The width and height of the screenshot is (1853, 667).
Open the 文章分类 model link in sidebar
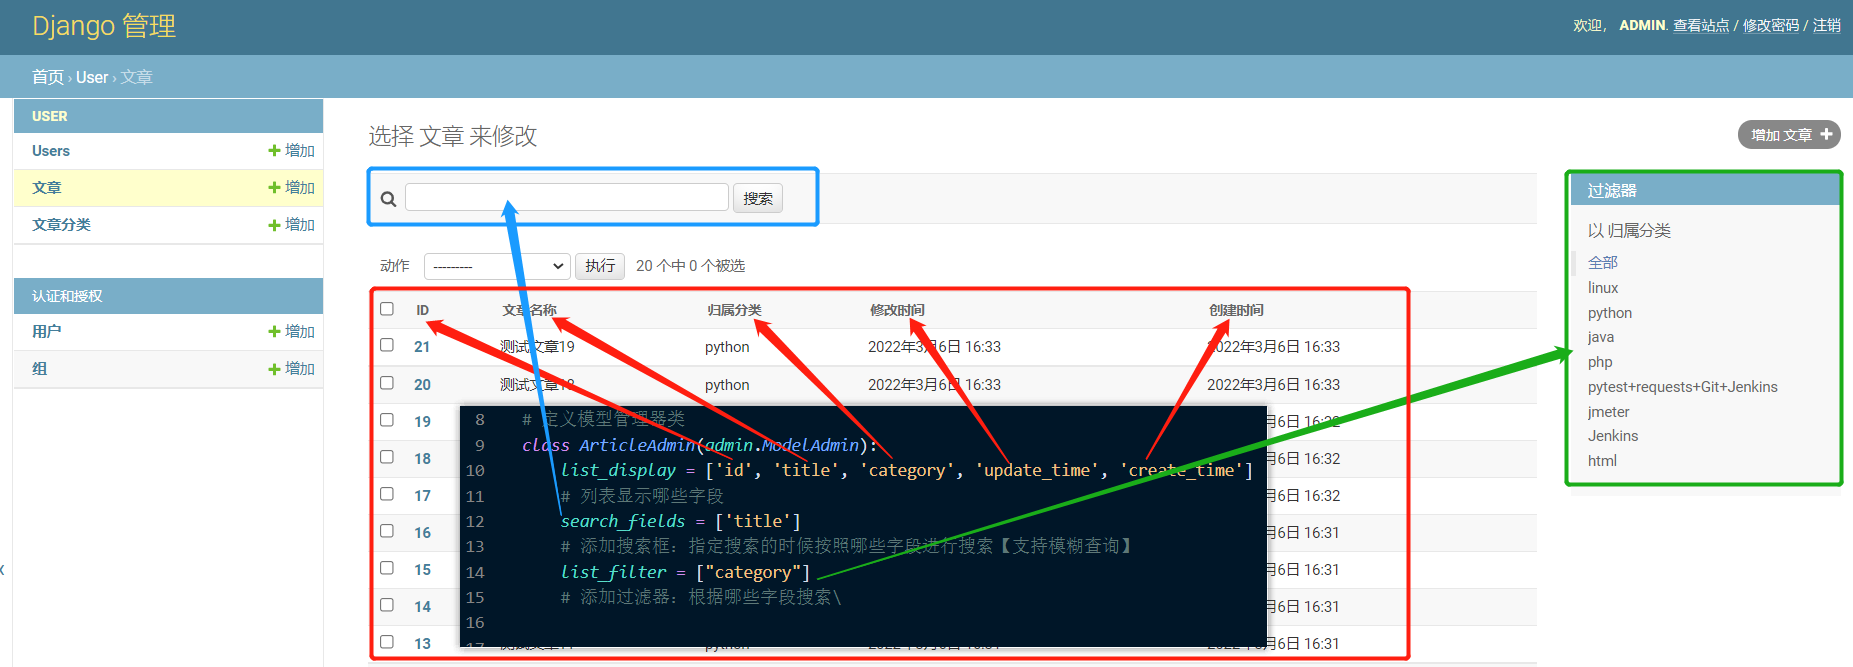(x=61, y=225)
